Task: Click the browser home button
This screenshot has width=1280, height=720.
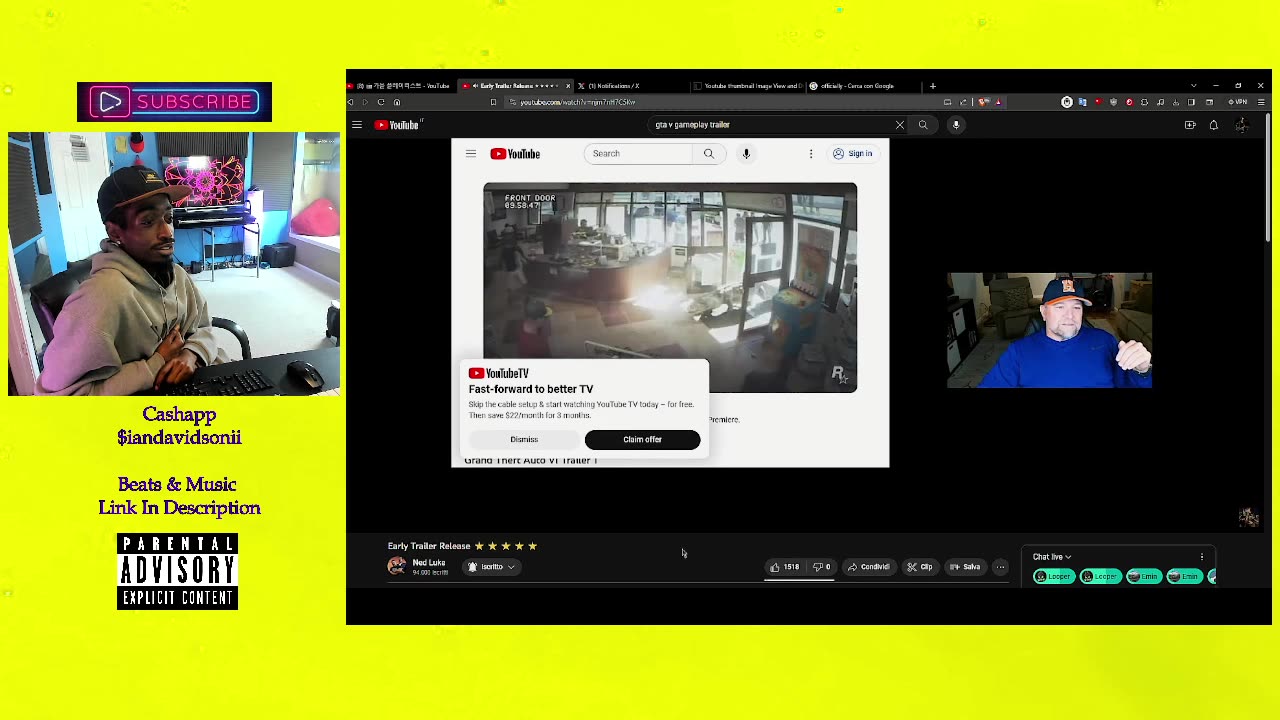Action: click(397, 102)
